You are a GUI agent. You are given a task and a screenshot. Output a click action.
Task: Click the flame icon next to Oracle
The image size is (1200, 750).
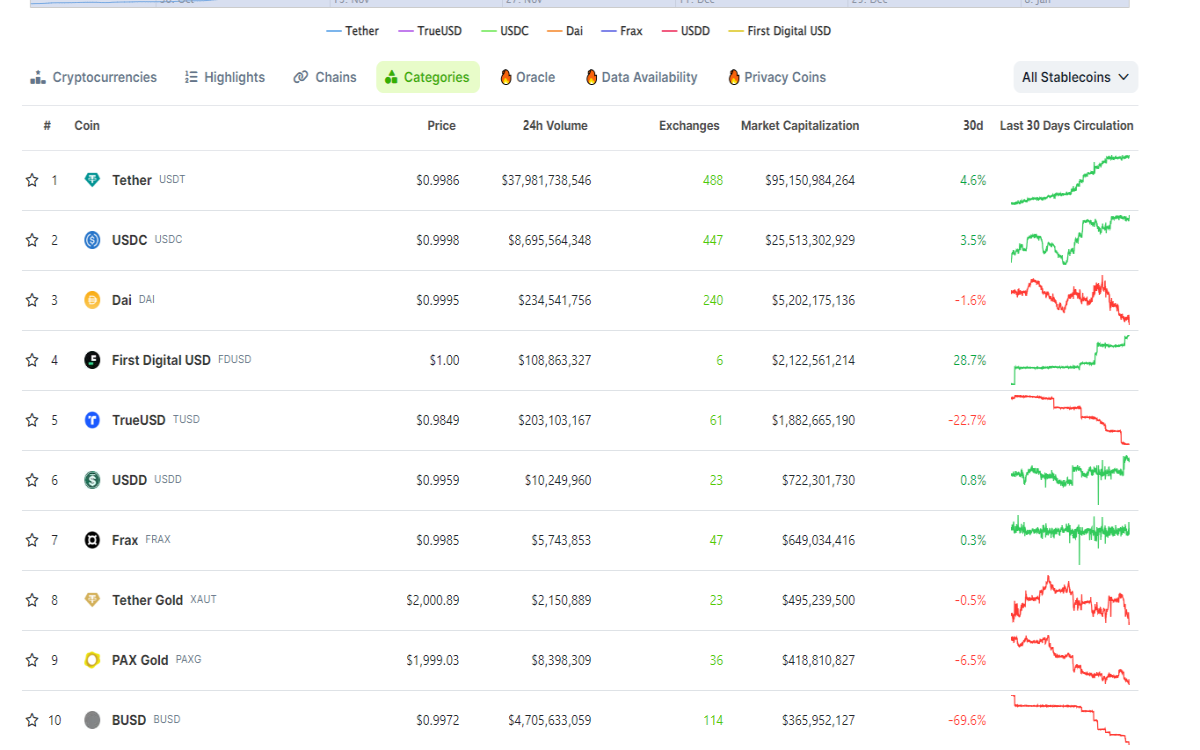(x=507, y=77)
